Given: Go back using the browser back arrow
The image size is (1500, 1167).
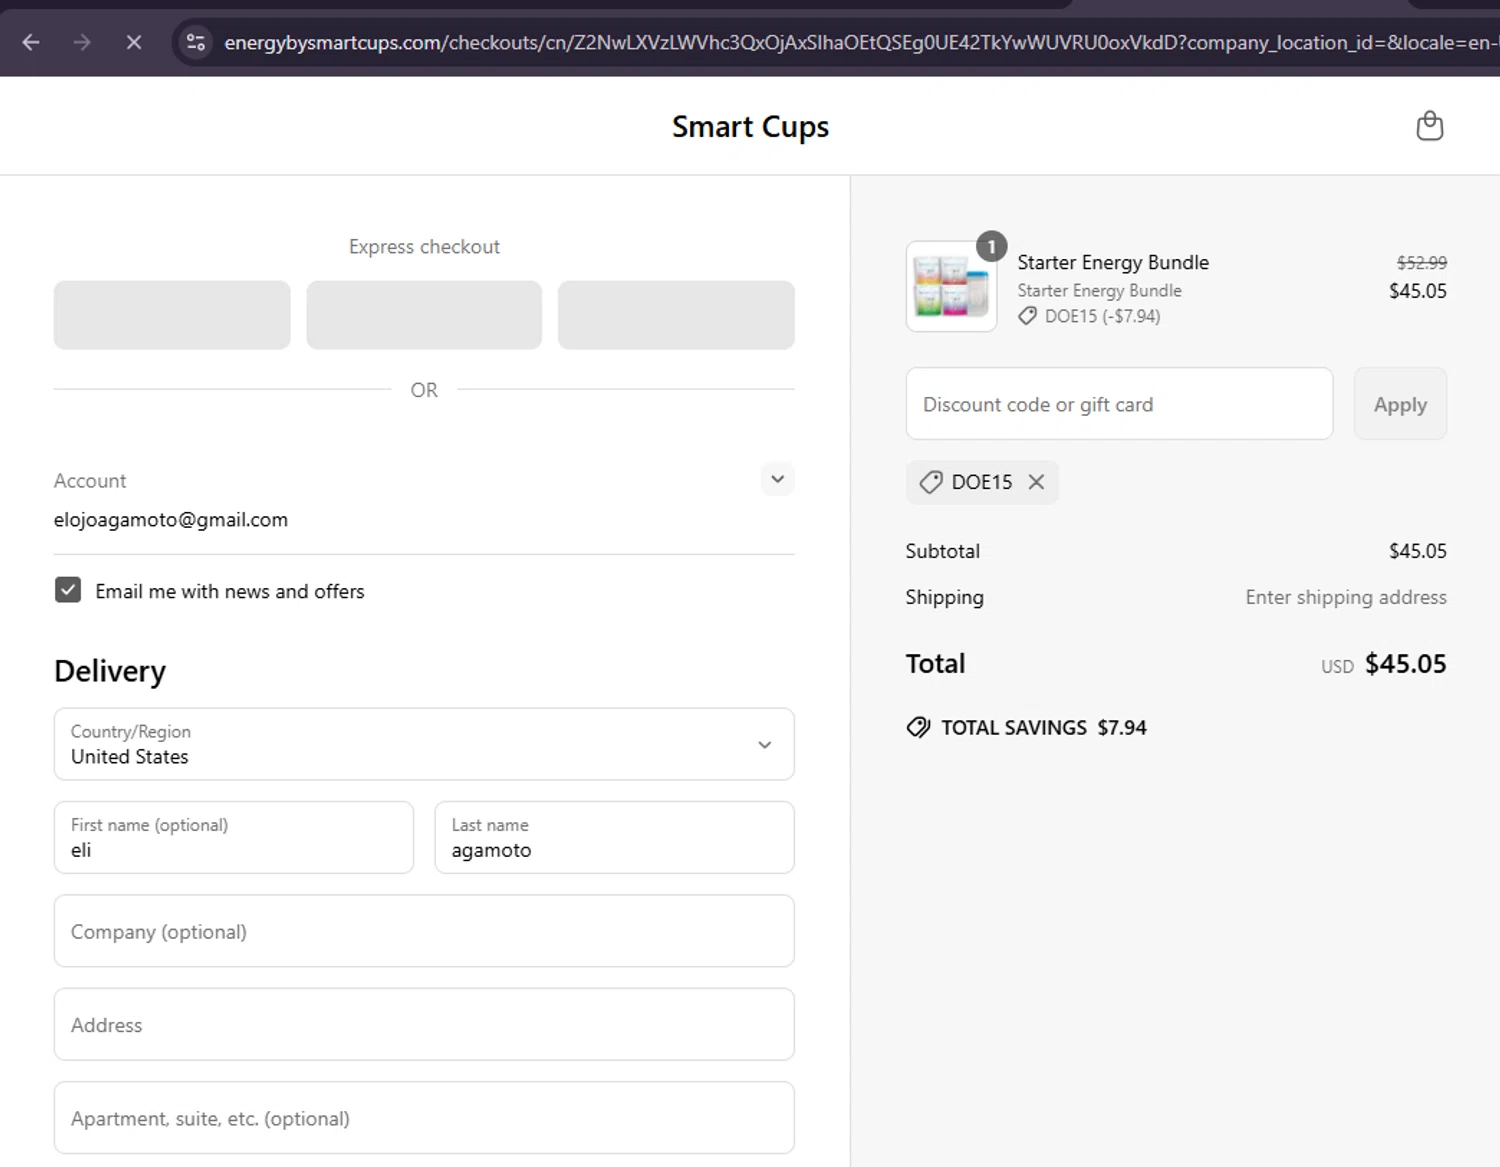Looking at the screenshot, I should pyautogui.click(x=31, y=42).
